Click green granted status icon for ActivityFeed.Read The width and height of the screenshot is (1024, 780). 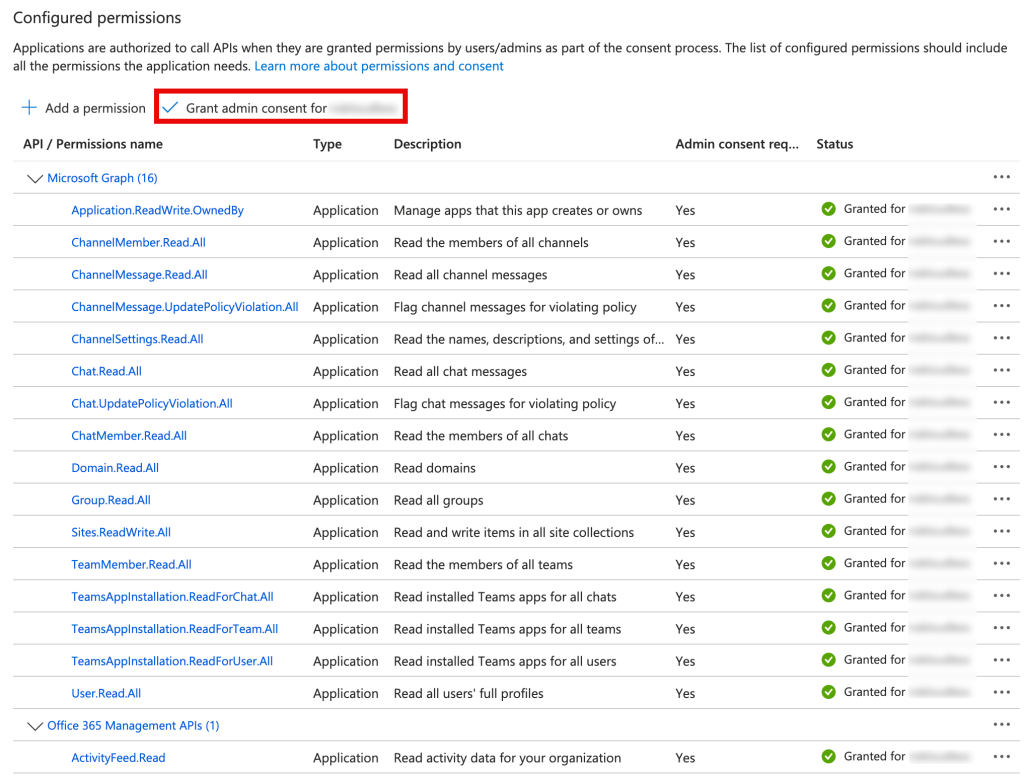pyautogui.click(x=829, y=756)
